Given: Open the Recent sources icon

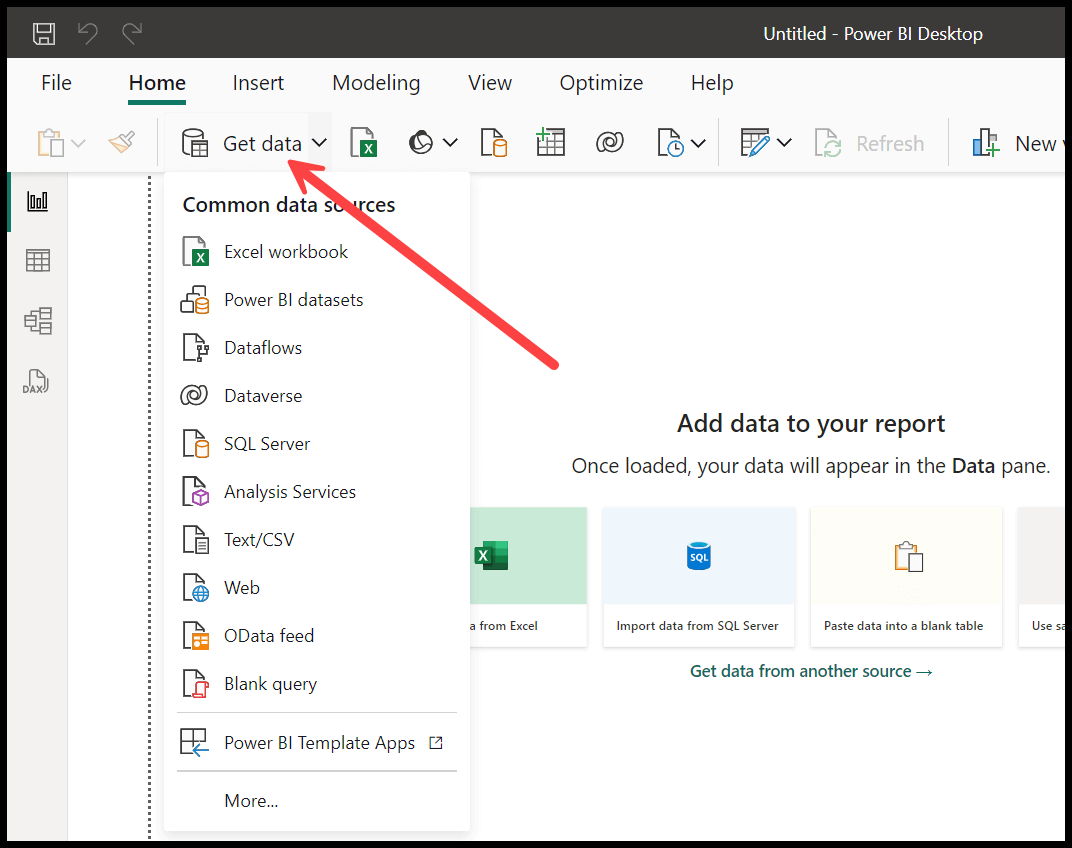Looking at the screenshot, I should pos(670,143).
